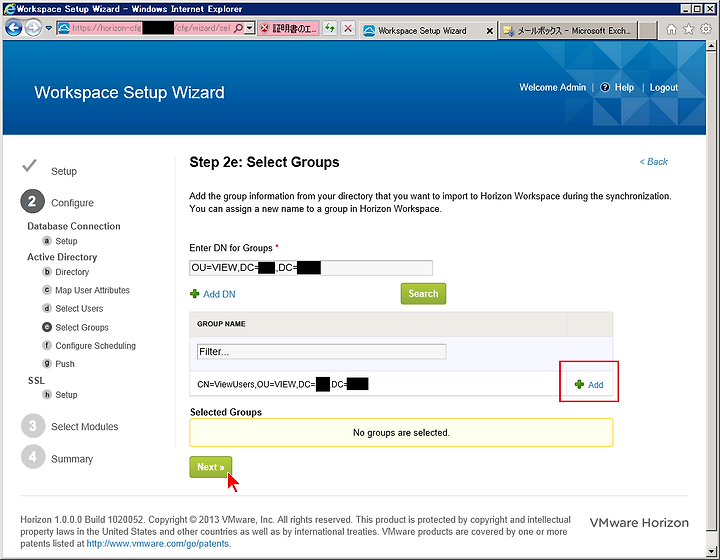Open a new blank tab

pyautogui.click(x=647, y=31)
